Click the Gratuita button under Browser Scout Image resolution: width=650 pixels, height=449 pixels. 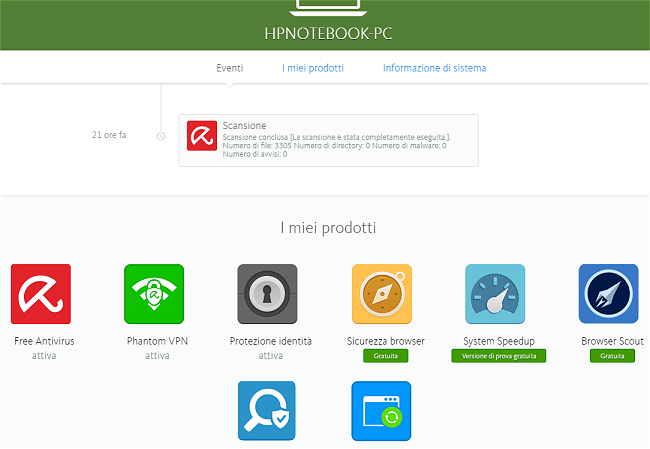tap(612, 356)
